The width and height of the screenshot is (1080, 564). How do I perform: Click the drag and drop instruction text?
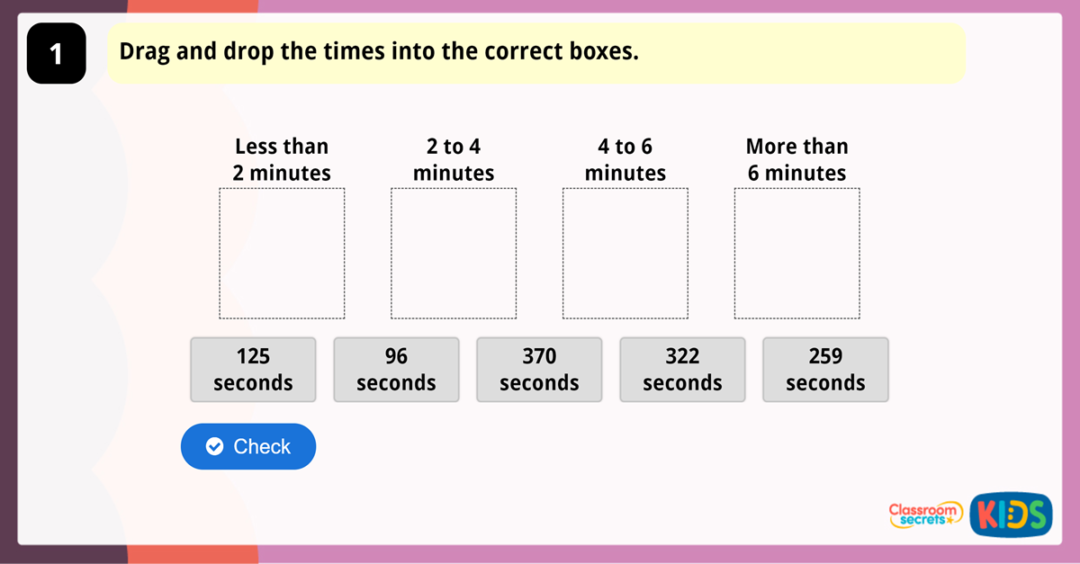(x=378, y=52)
